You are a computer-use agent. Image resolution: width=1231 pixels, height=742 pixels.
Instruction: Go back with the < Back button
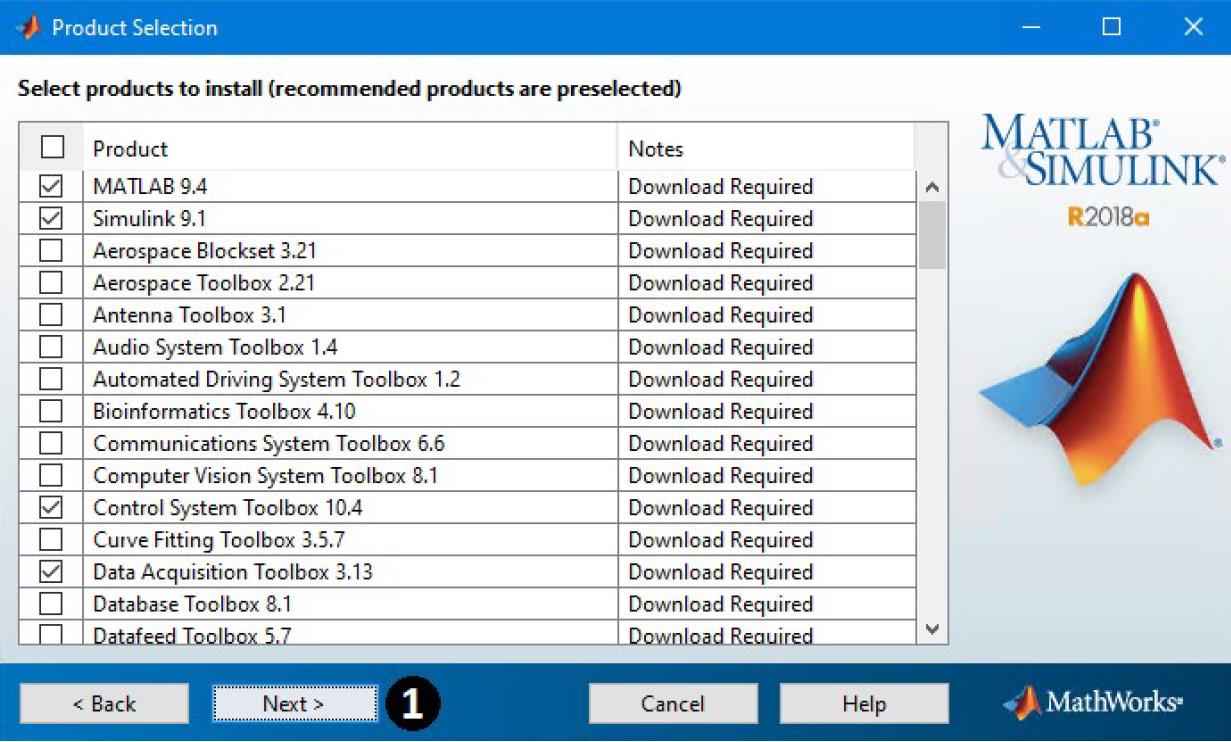point(104,704)
